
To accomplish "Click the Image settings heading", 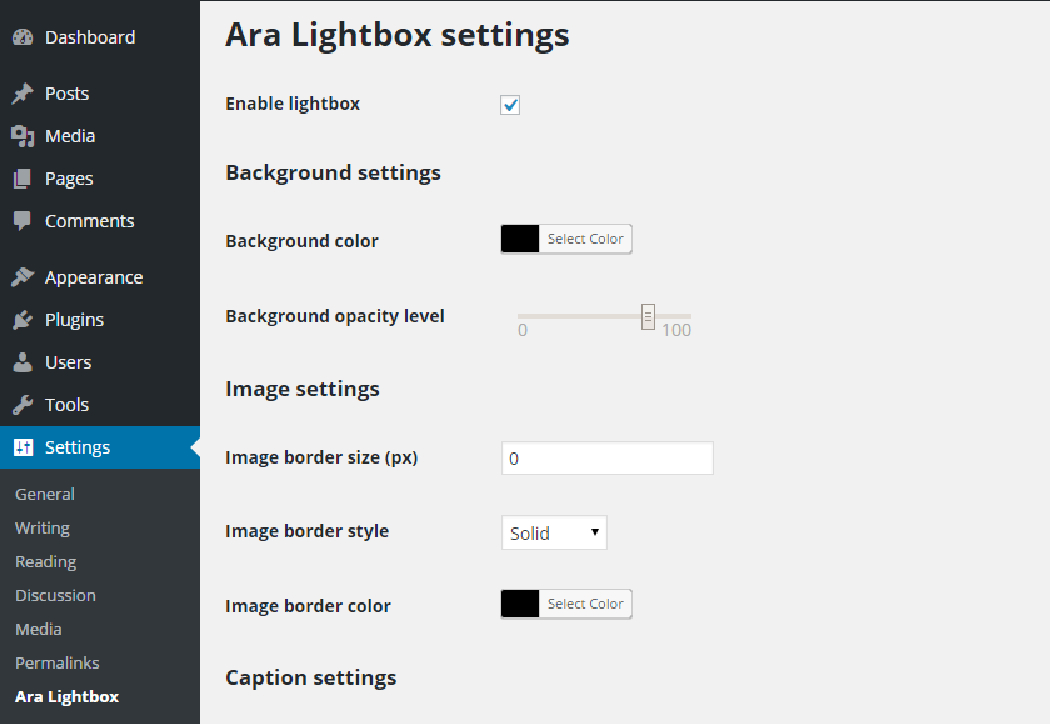I will (x=302, y=390).
